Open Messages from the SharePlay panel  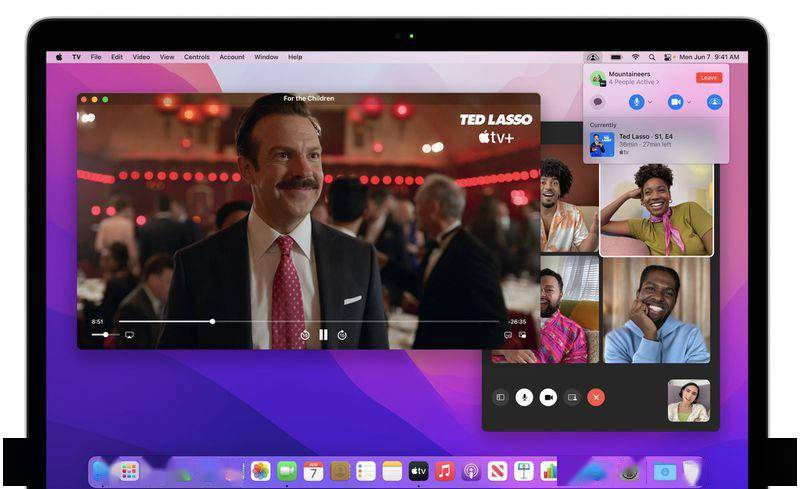(x=598, y=102)
